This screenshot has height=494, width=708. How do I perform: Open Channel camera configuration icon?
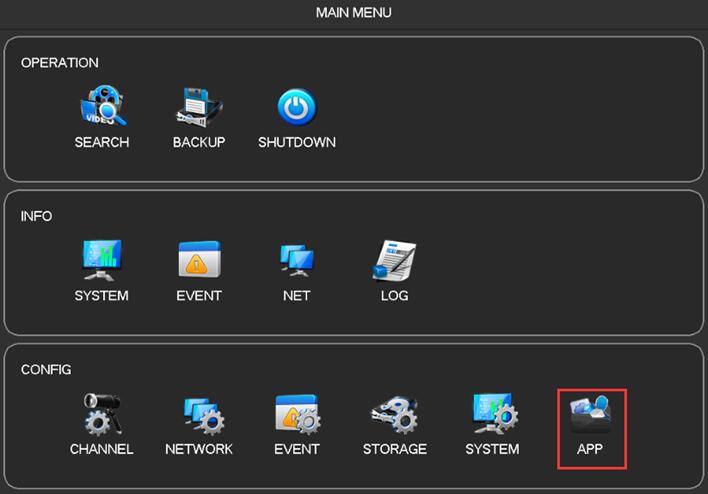tap(101, 414)
